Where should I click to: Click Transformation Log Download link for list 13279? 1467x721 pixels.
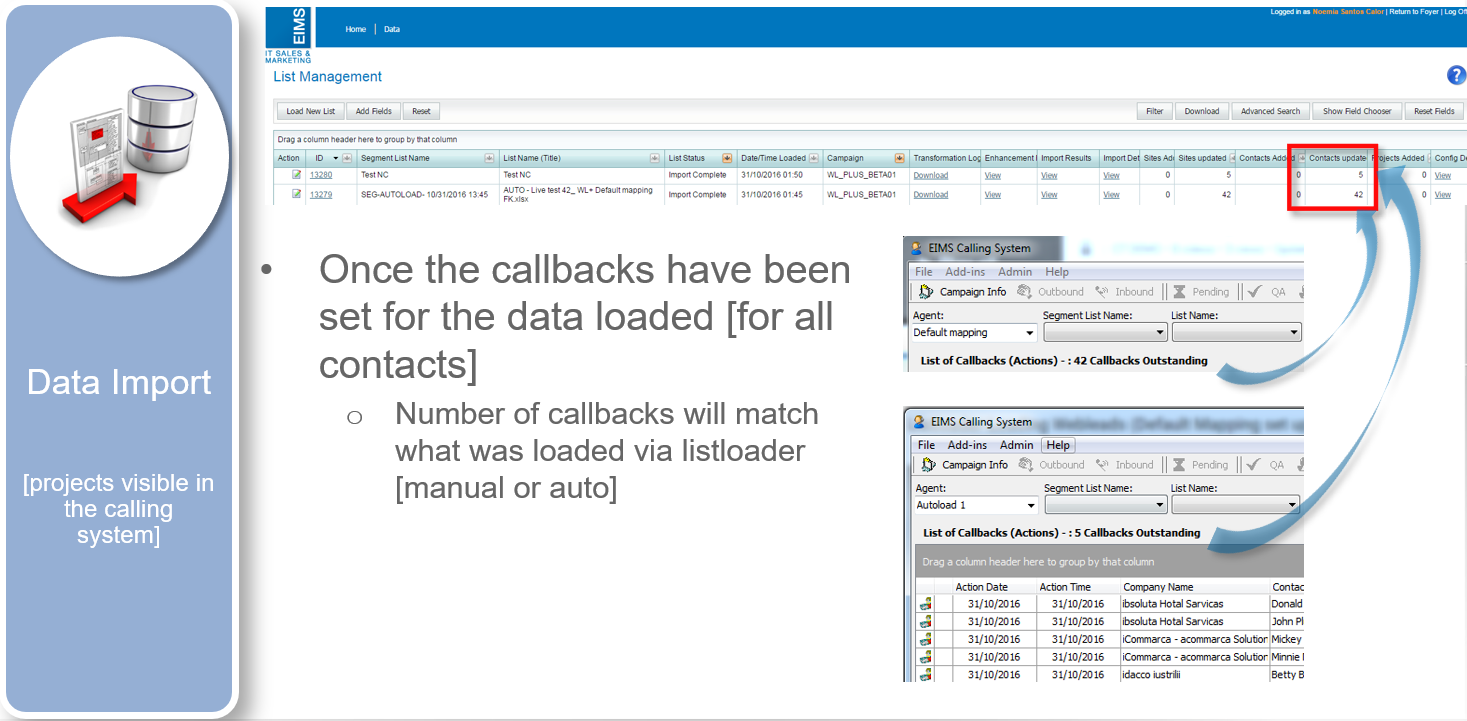(x=931, y=194)
